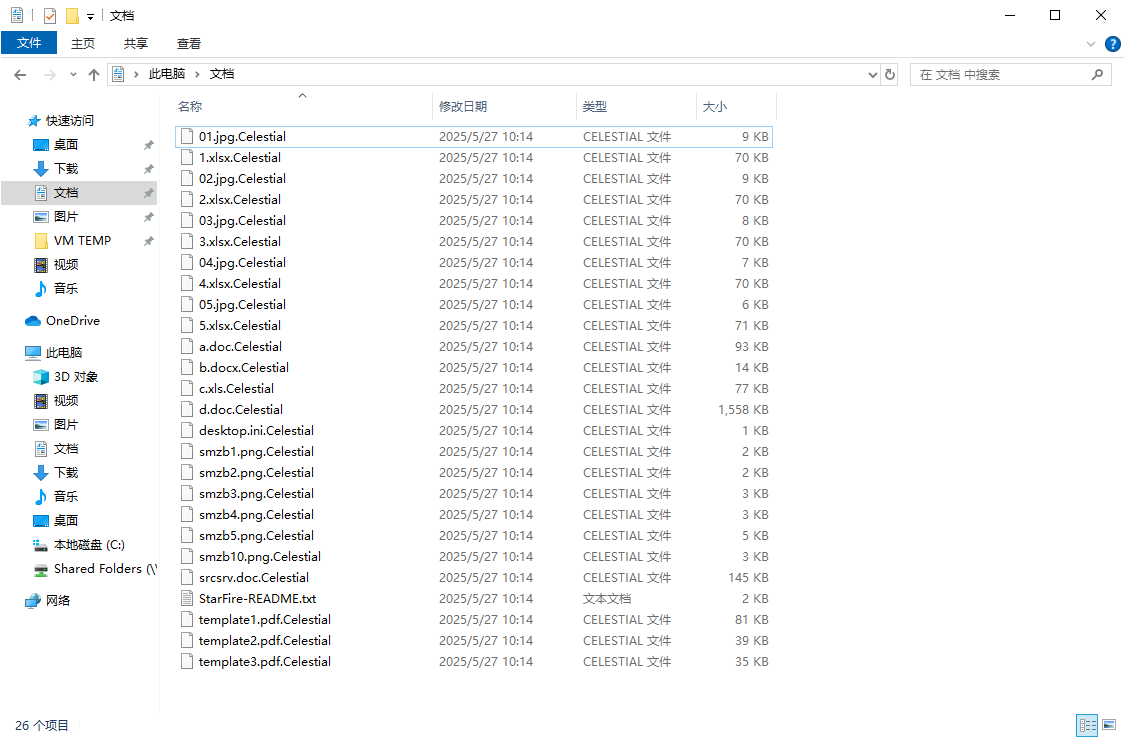Switch to the 查看 ribbon tab
This screenshot has width=1125, height=738.
[189, 43]
